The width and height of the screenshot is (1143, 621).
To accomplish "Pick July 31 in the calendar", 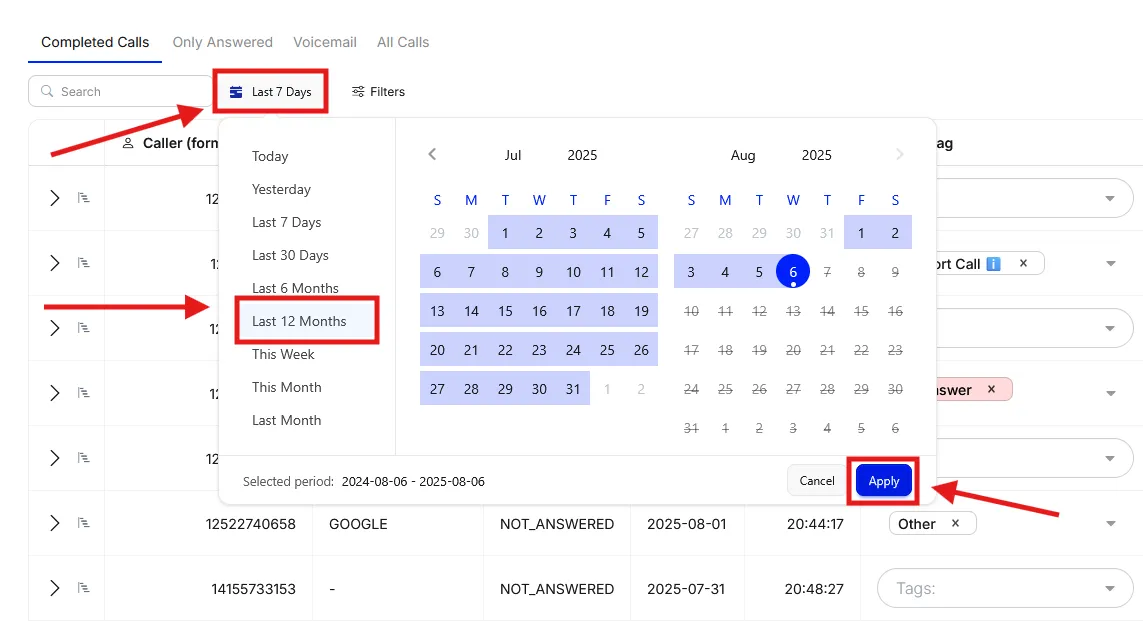I will [x=573, y=389].
